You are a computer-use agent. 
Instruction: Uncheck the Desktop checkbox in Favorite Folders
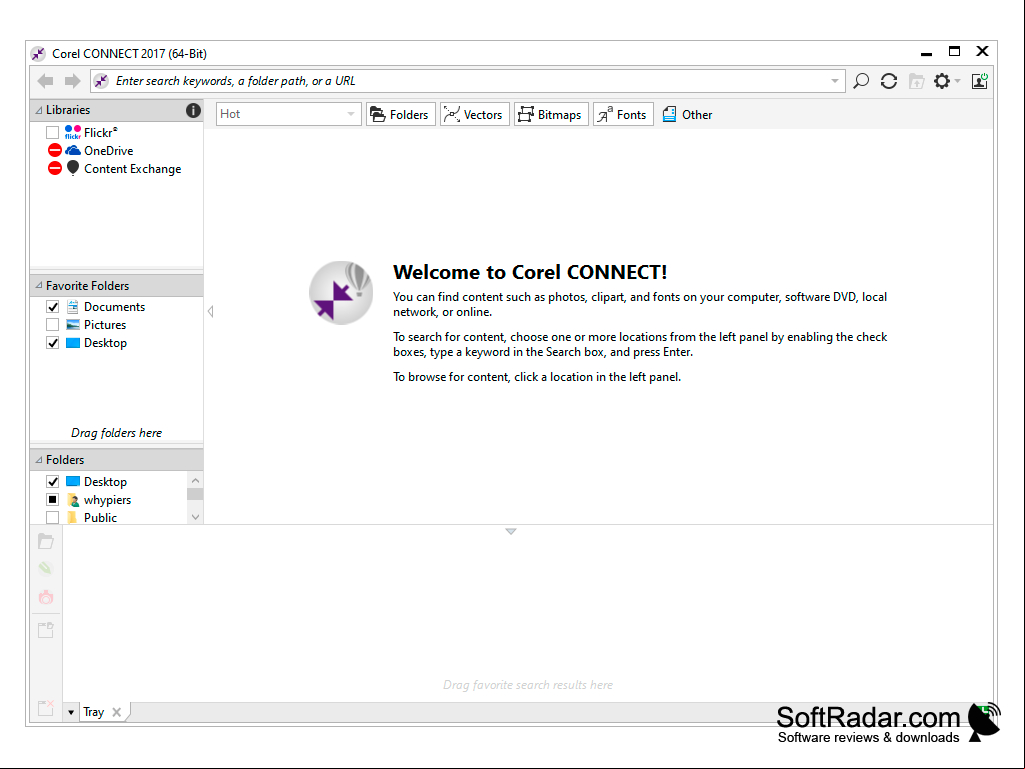click(x=52, y=343)
